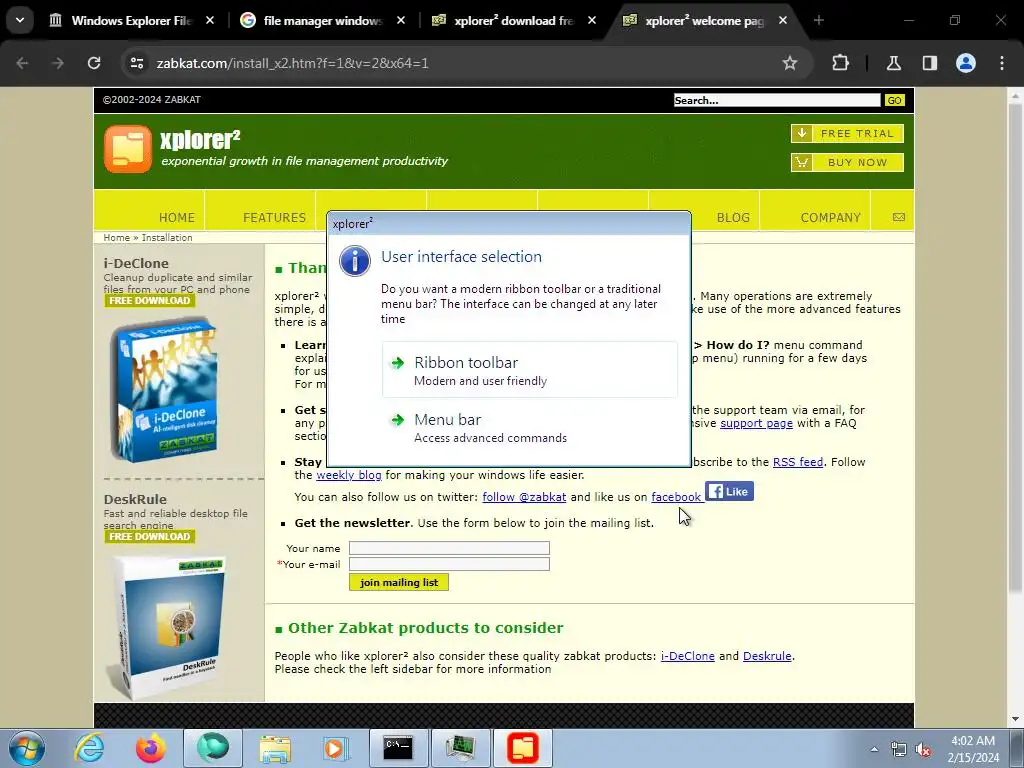
Task: Click DeskRule FREE DOWNLOAD button
Action: (x=150, y=536)
